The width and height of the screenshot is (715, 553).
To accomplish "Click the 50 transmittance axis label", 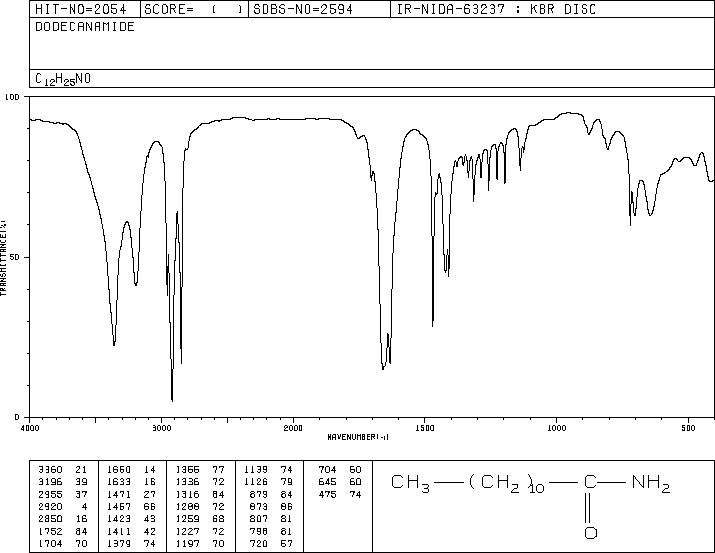I will (x=16, y=257).
